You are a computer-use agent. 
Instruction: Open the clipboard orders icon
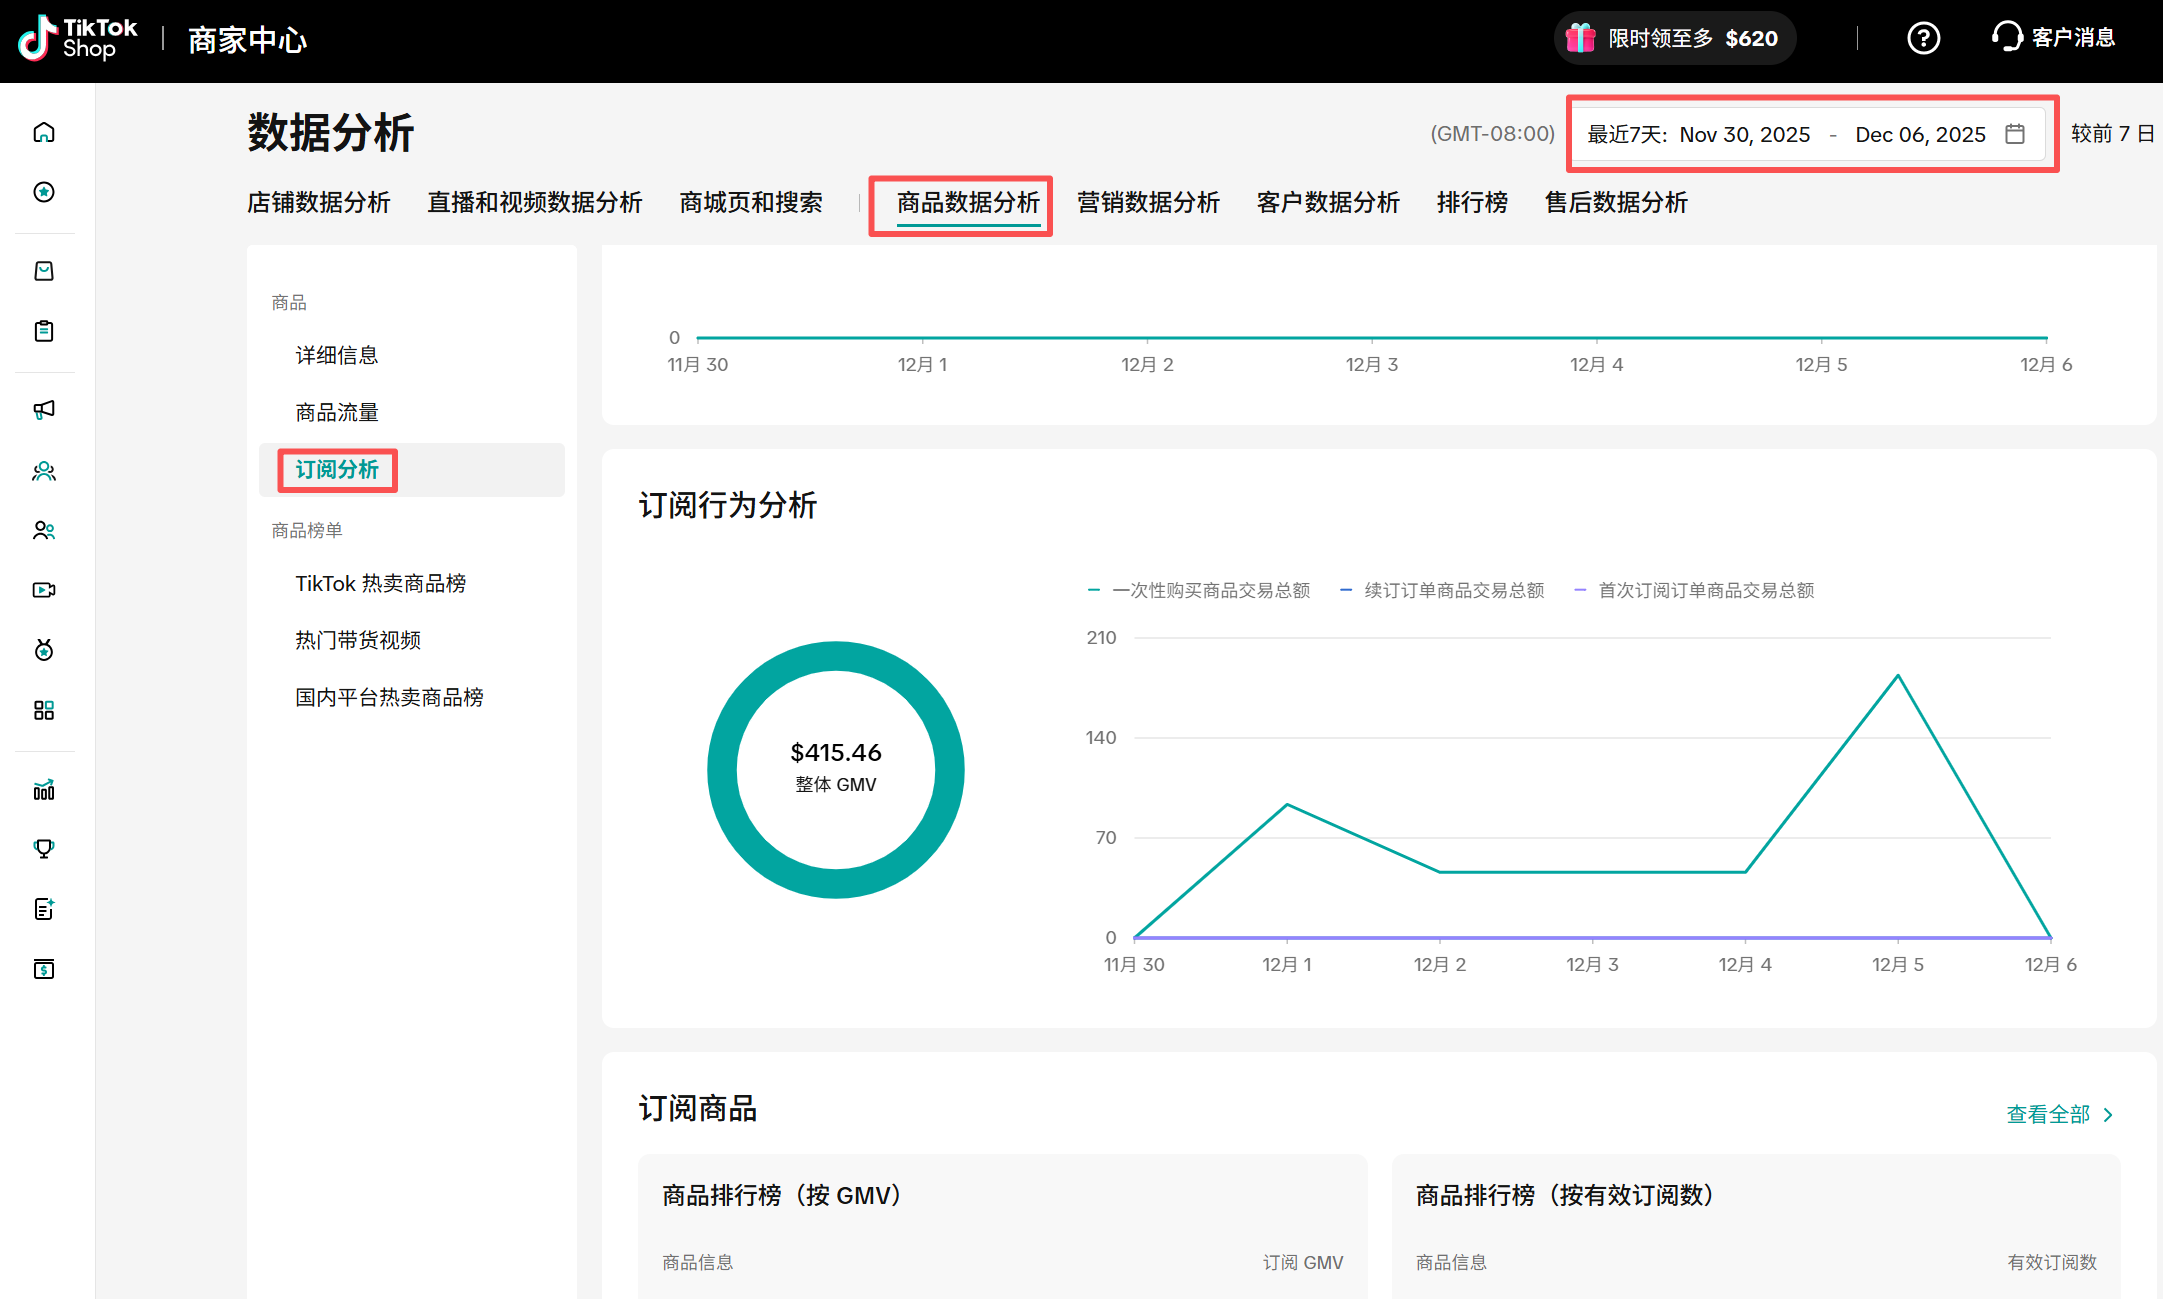tap(44, 331)
